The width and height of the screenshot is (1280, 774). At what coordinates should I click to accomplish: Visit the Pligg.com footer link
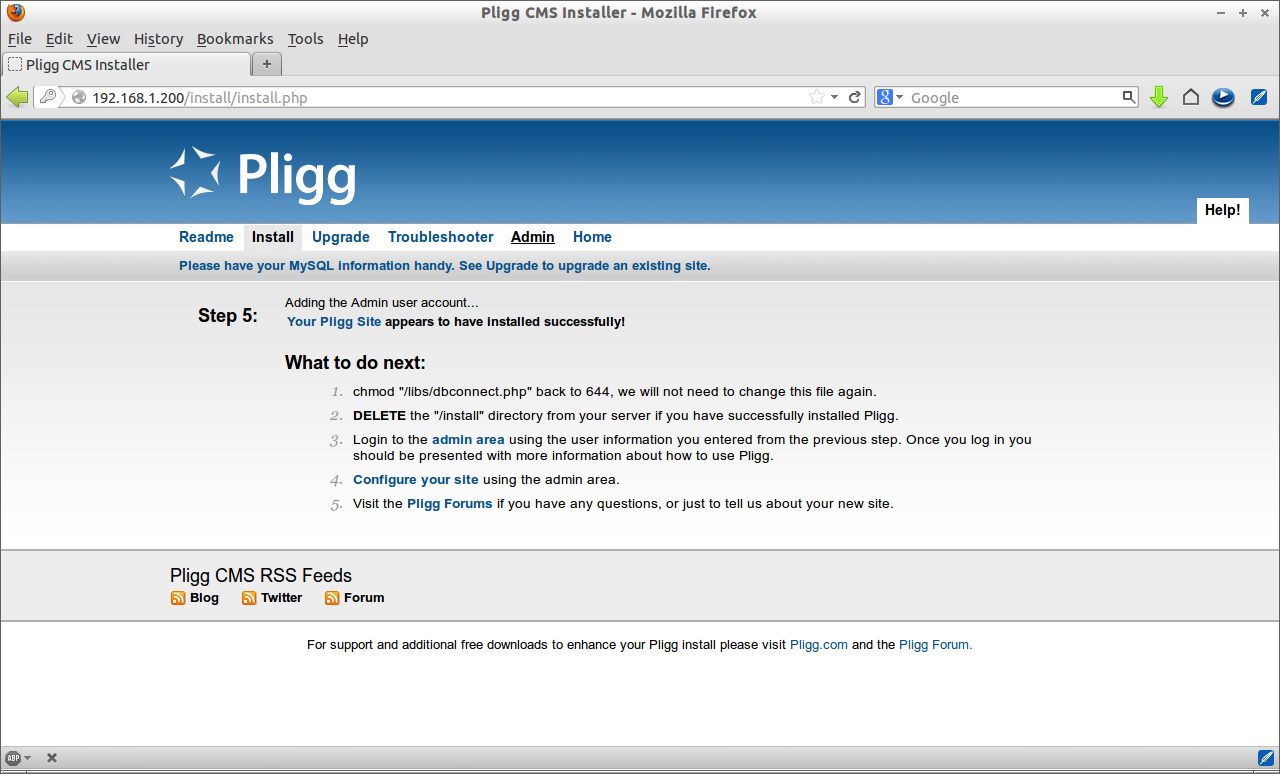(819, 645)
